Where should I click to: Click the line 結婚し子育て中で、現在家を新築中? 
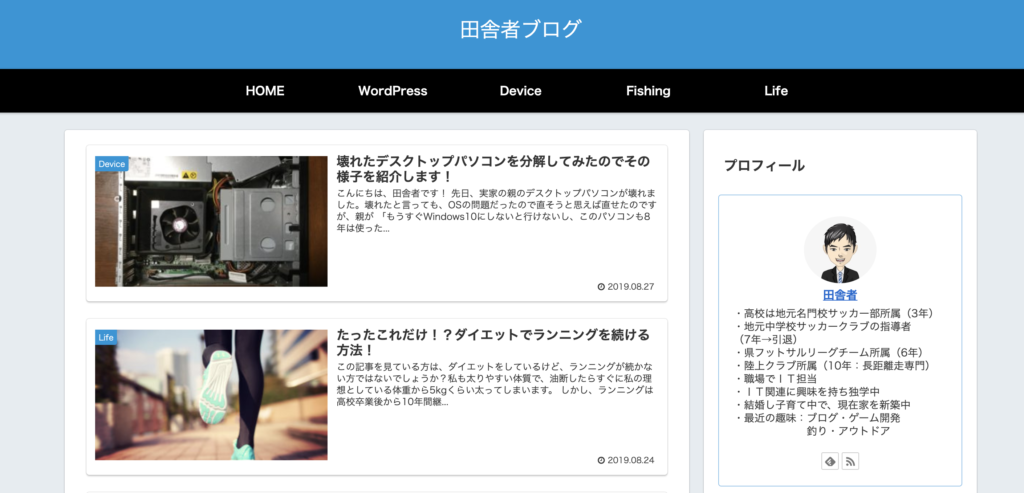point(822,405)
